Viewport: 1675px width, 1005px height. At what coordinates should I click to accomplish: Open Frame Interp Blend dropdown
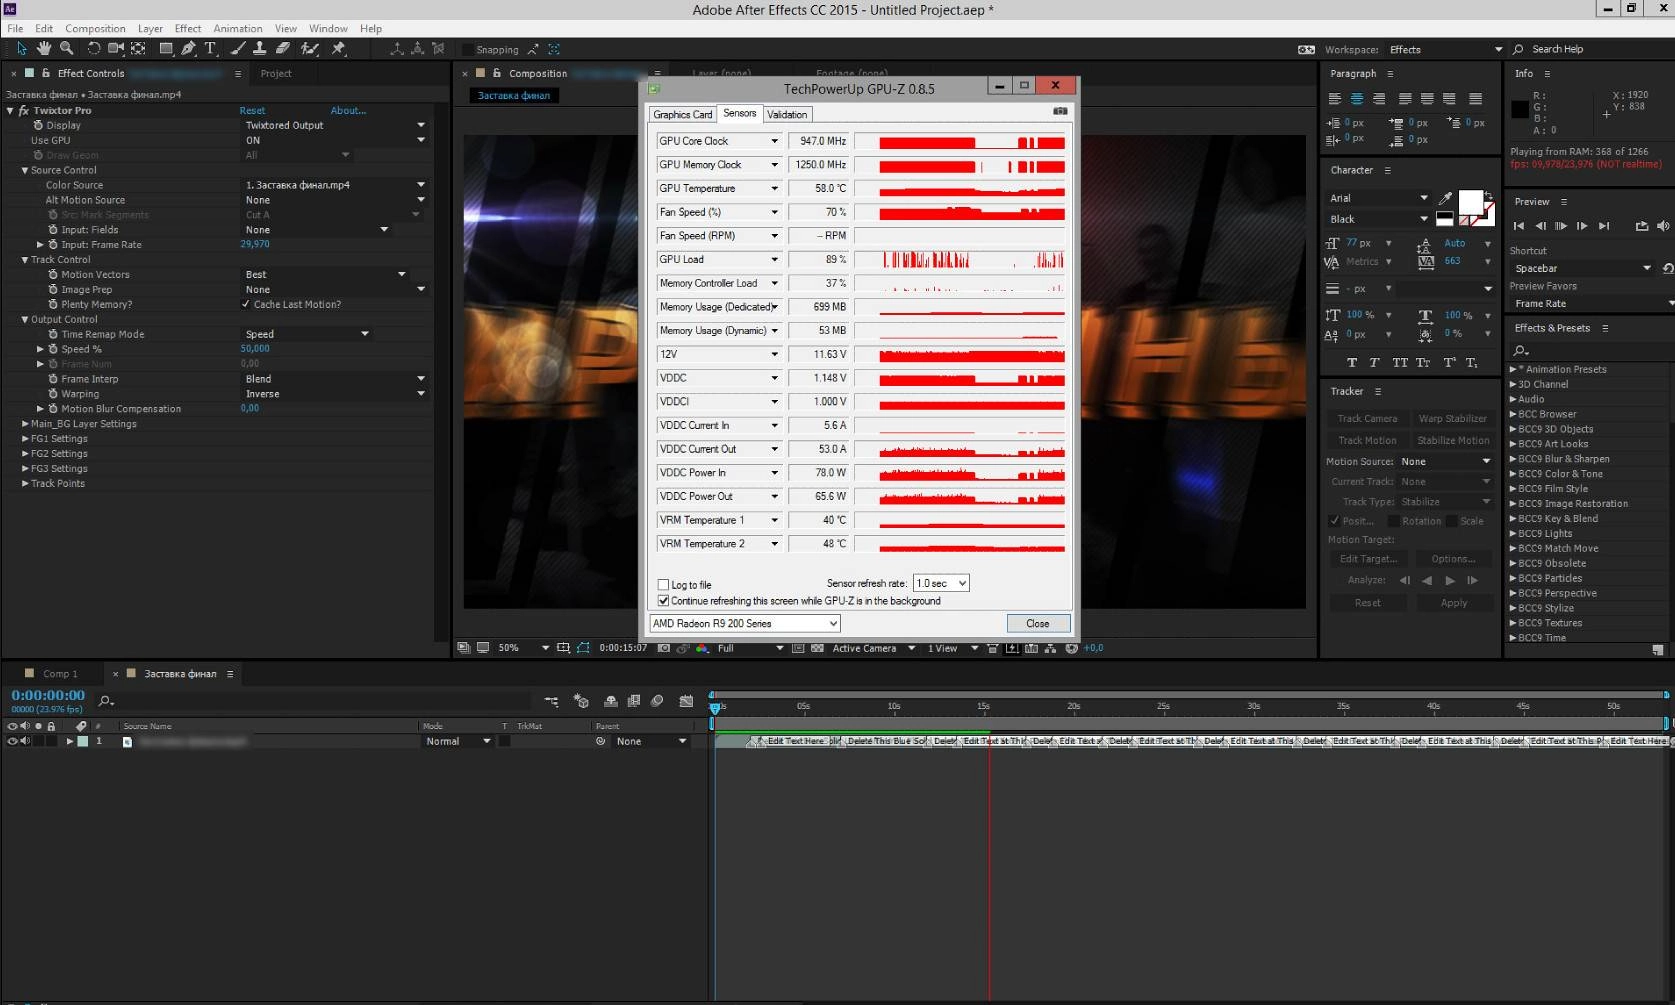pos(335,379)
